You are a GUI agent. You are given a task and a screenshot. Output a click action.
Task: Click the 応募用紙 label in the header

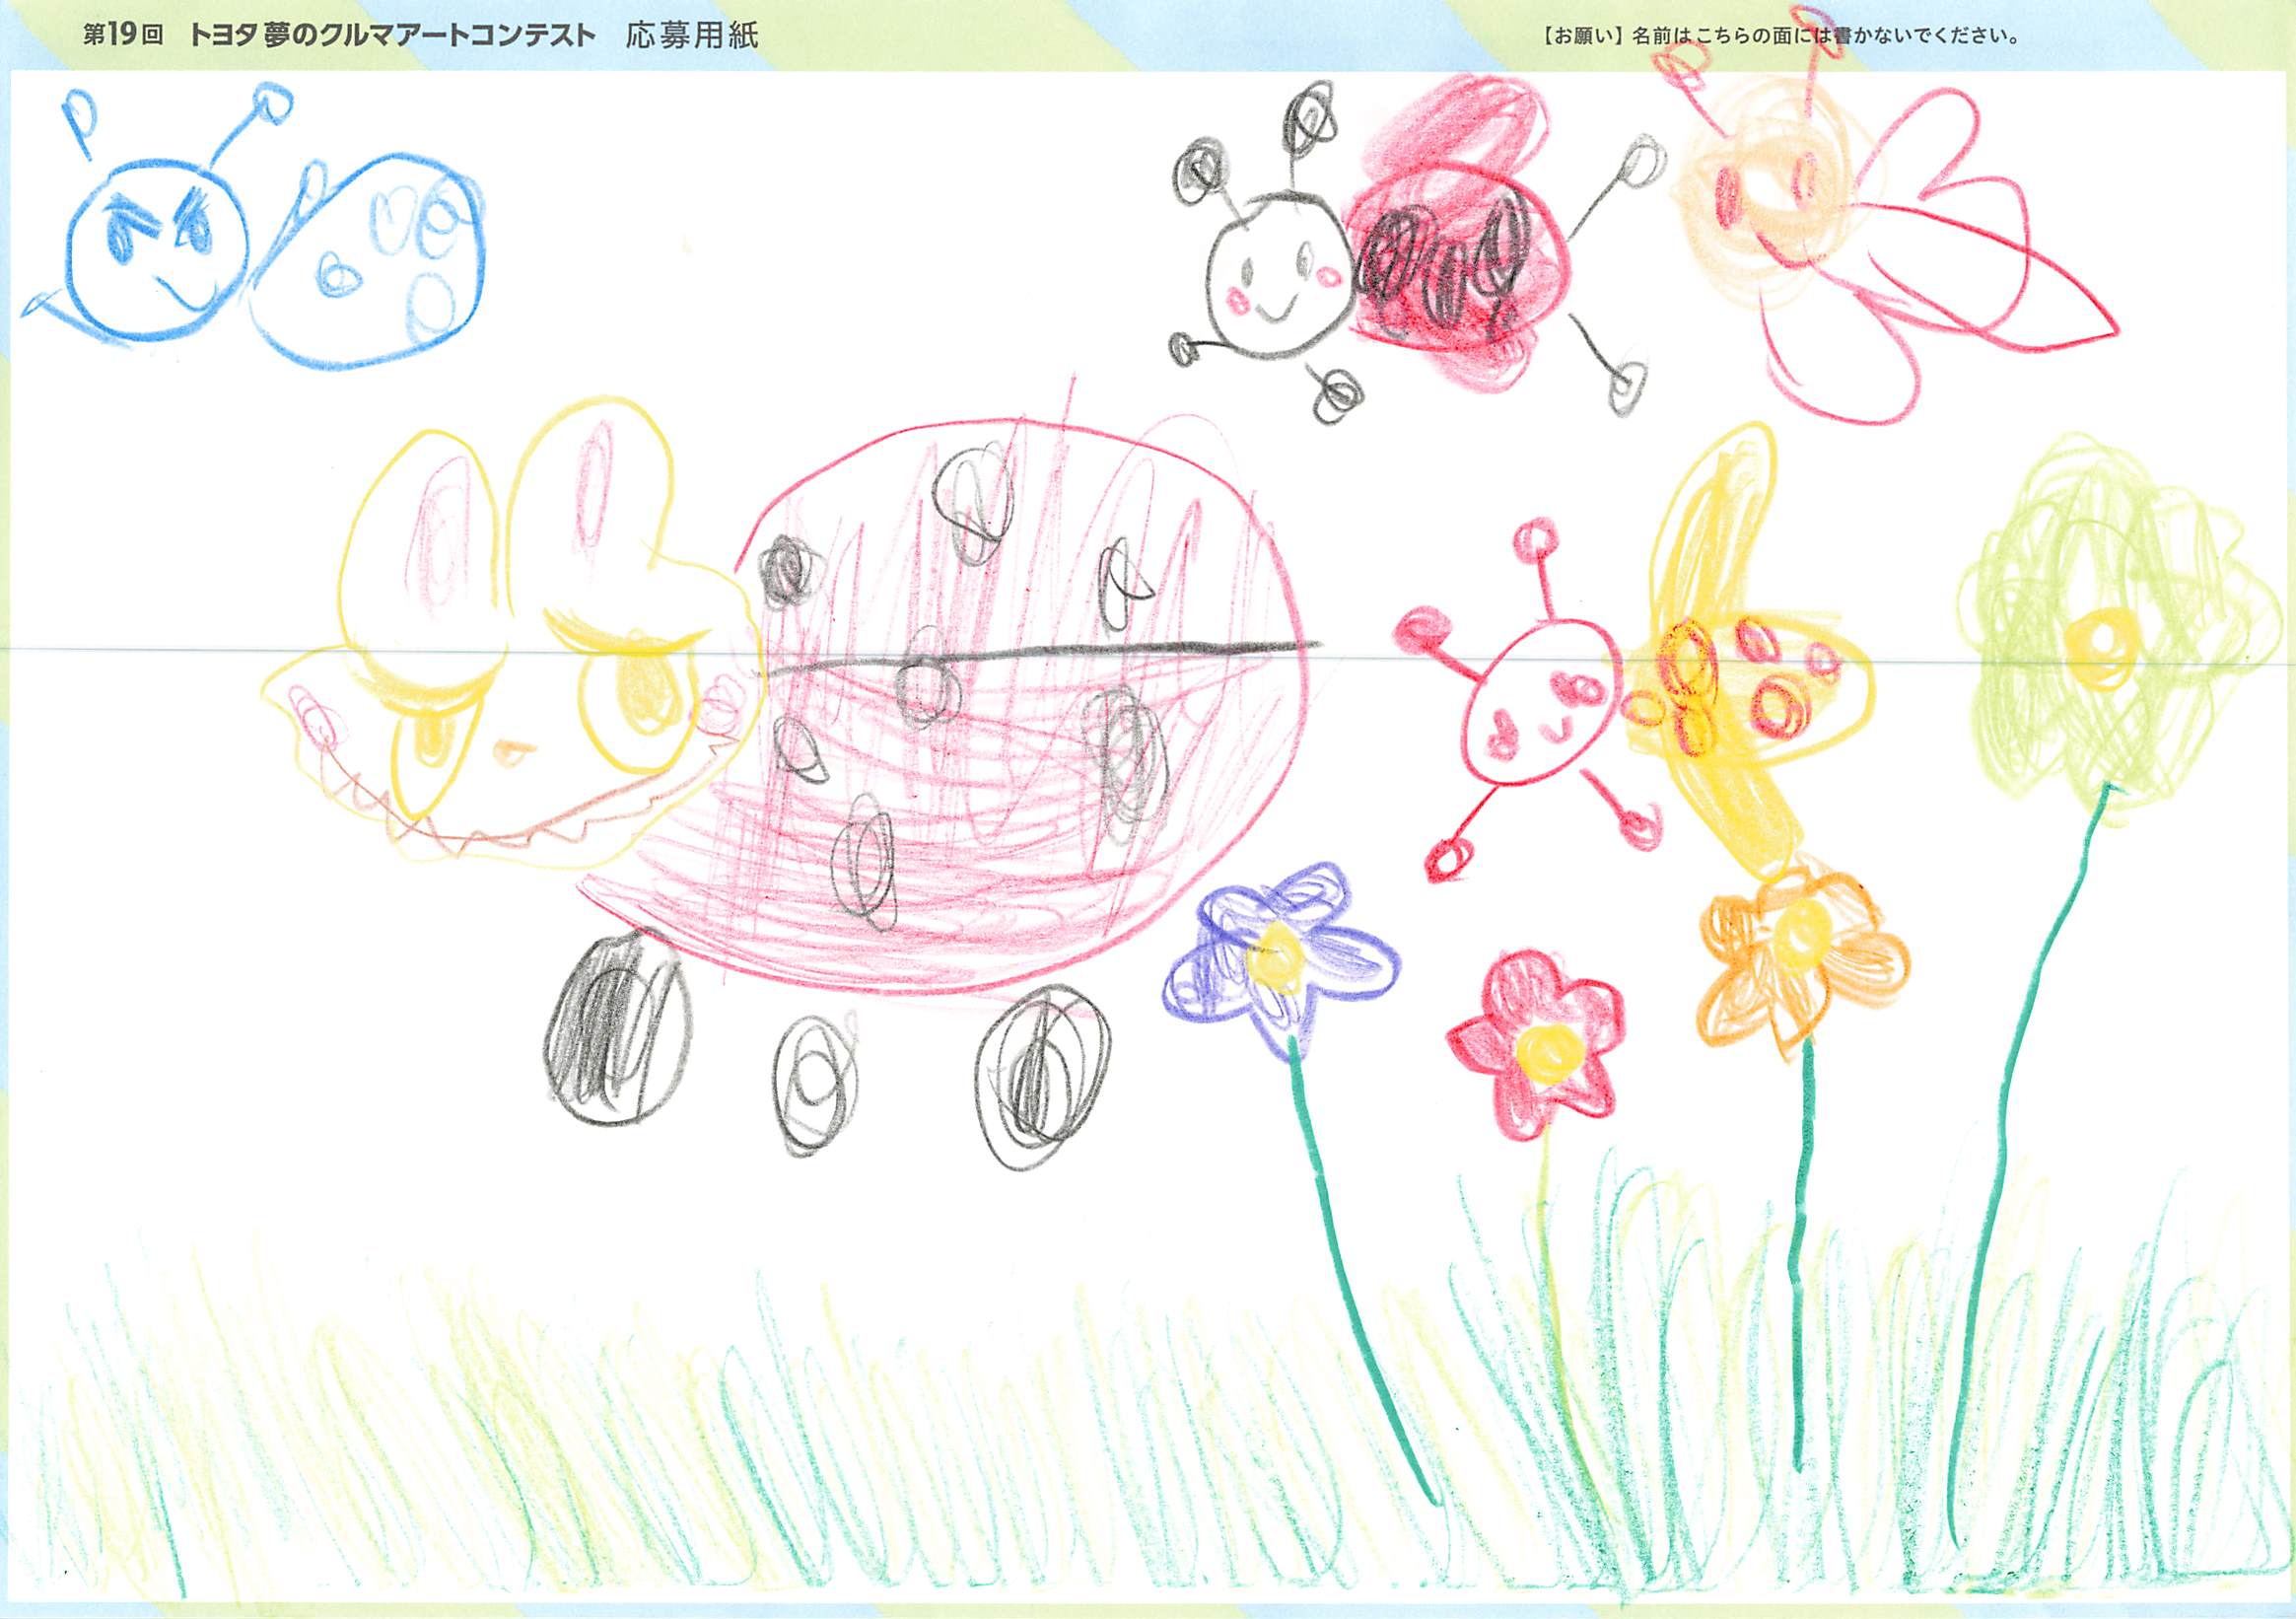(692, 37)
